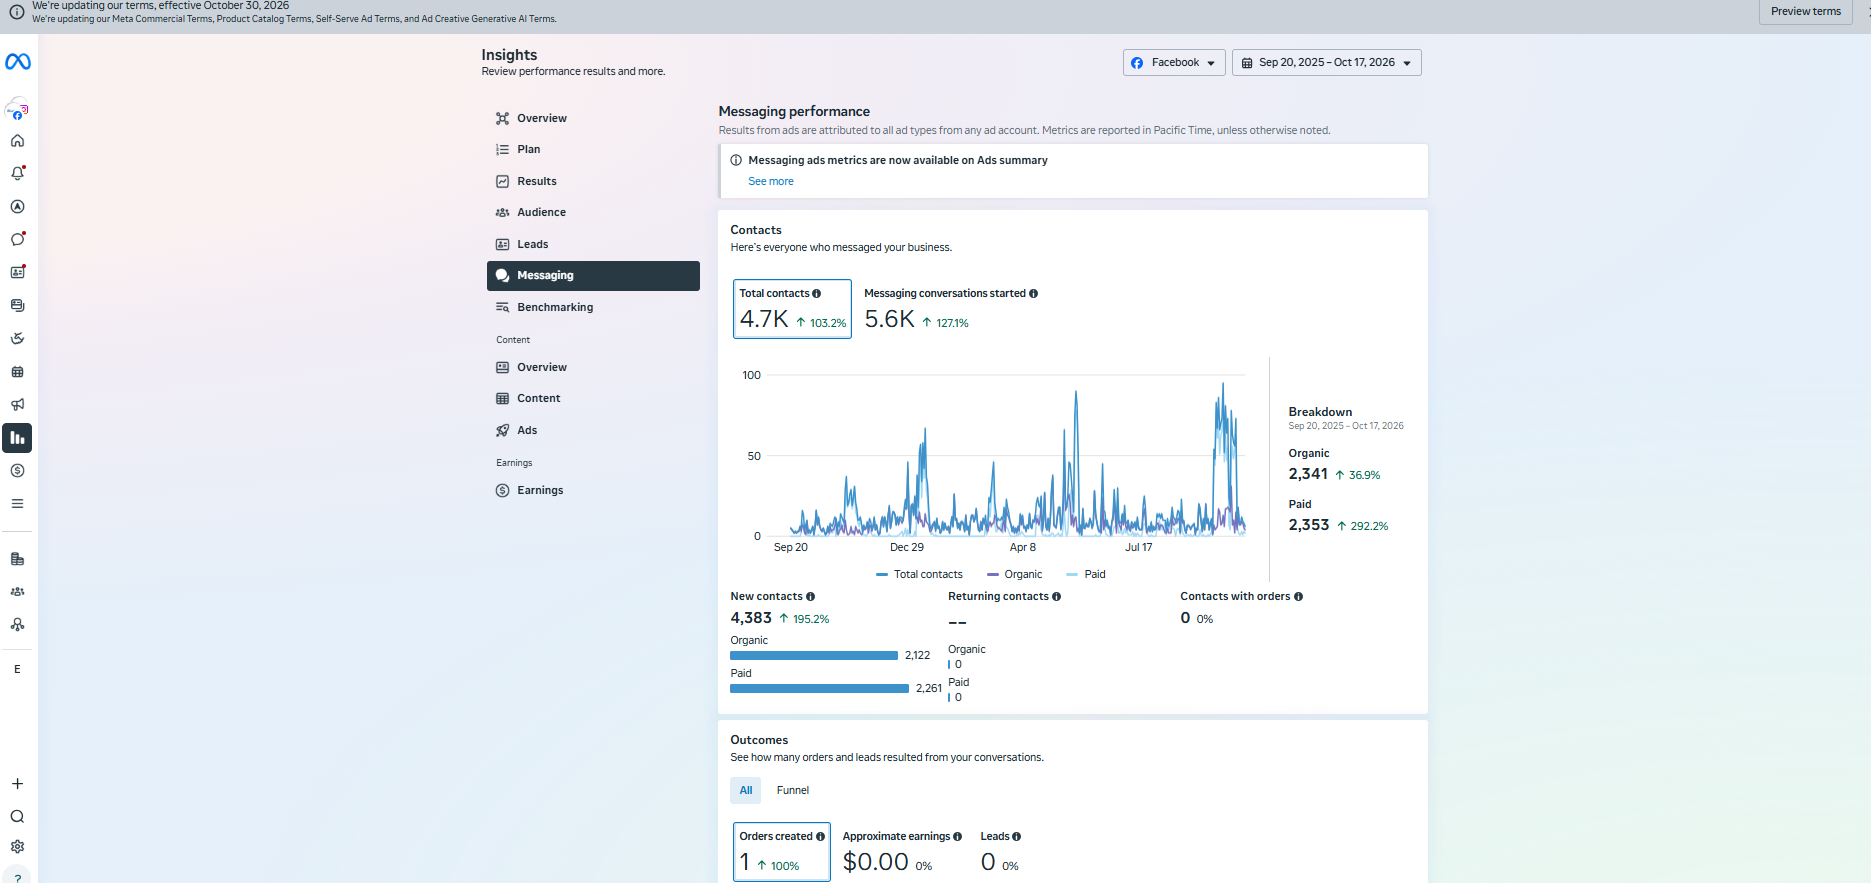Open the Search magnifier icon
This screenshot has height=883, width=1871.
[17, 817]
